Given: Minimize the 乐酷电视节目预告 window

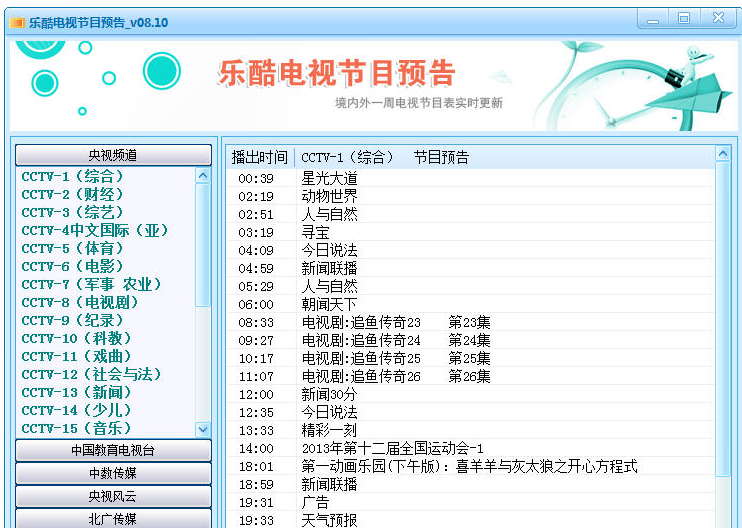Looking at the screenshot, I should (x=653, y=19).
